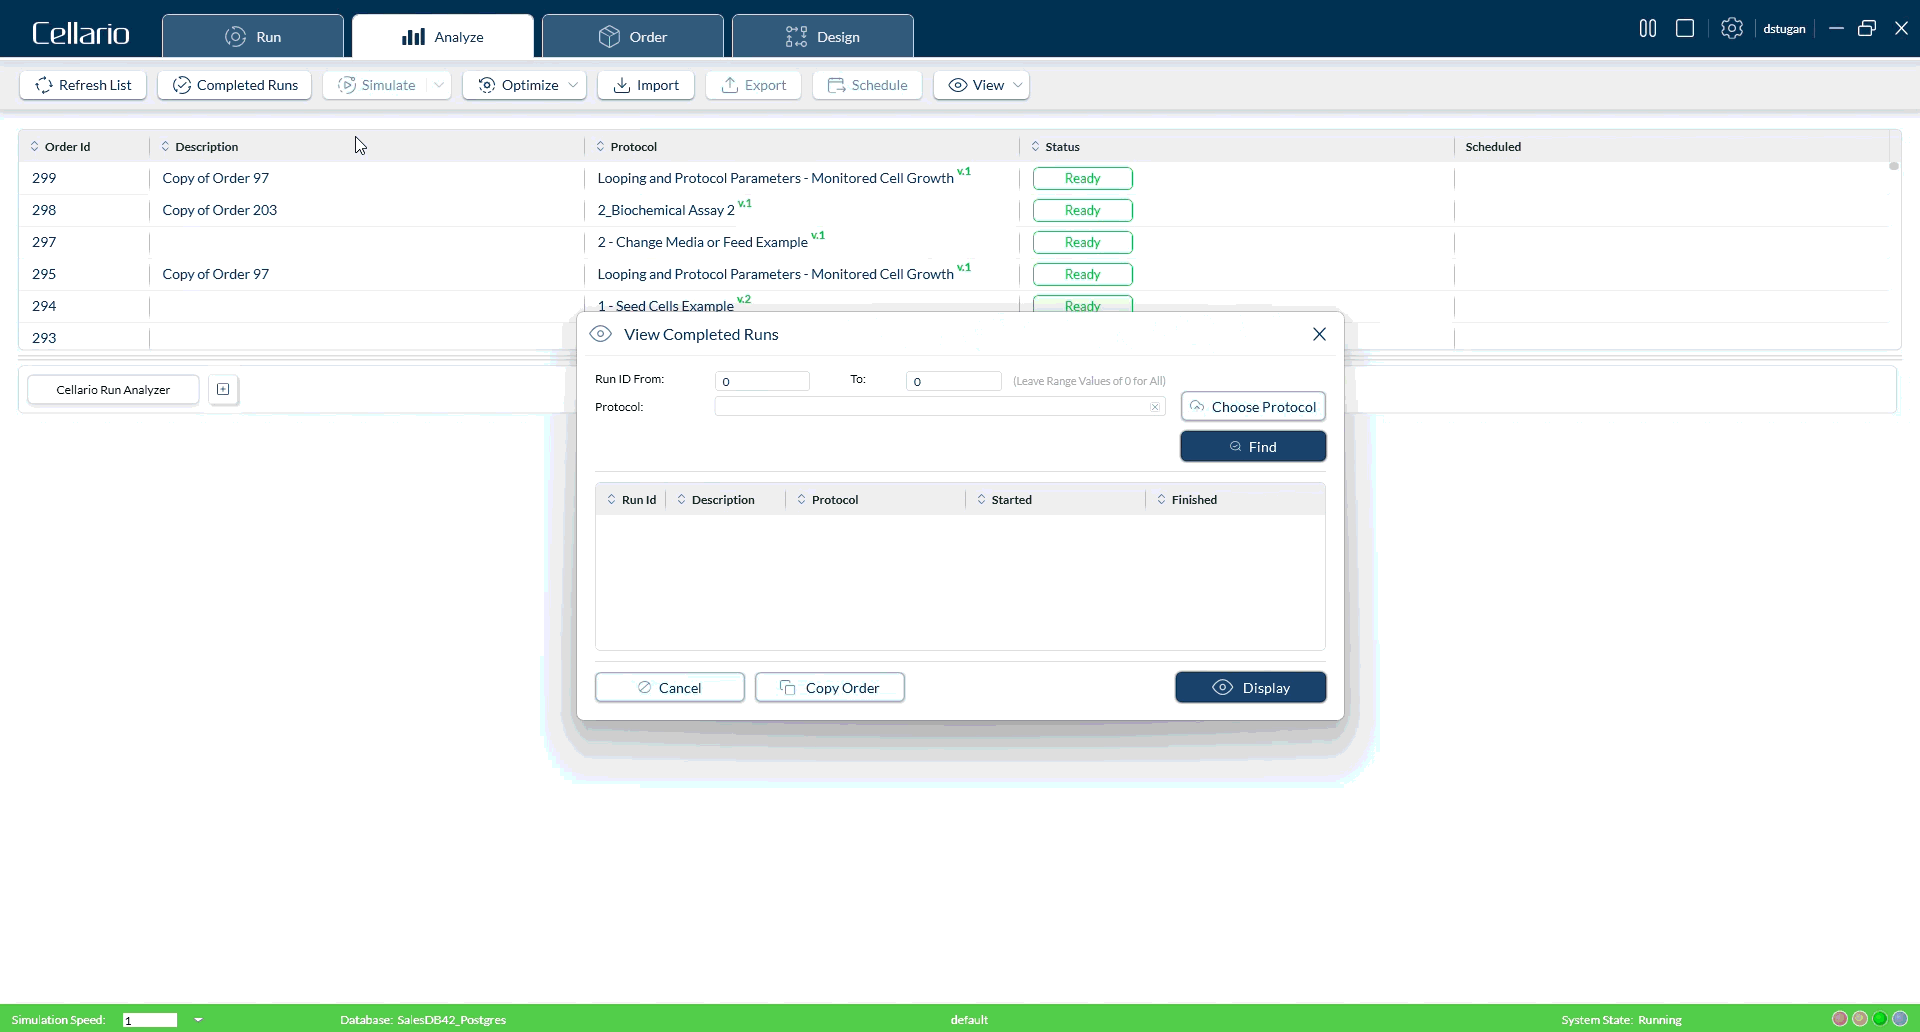Click the Simulation Speed input field
Viewport: 1920px width, 1032px height.
click(150, 1020)
